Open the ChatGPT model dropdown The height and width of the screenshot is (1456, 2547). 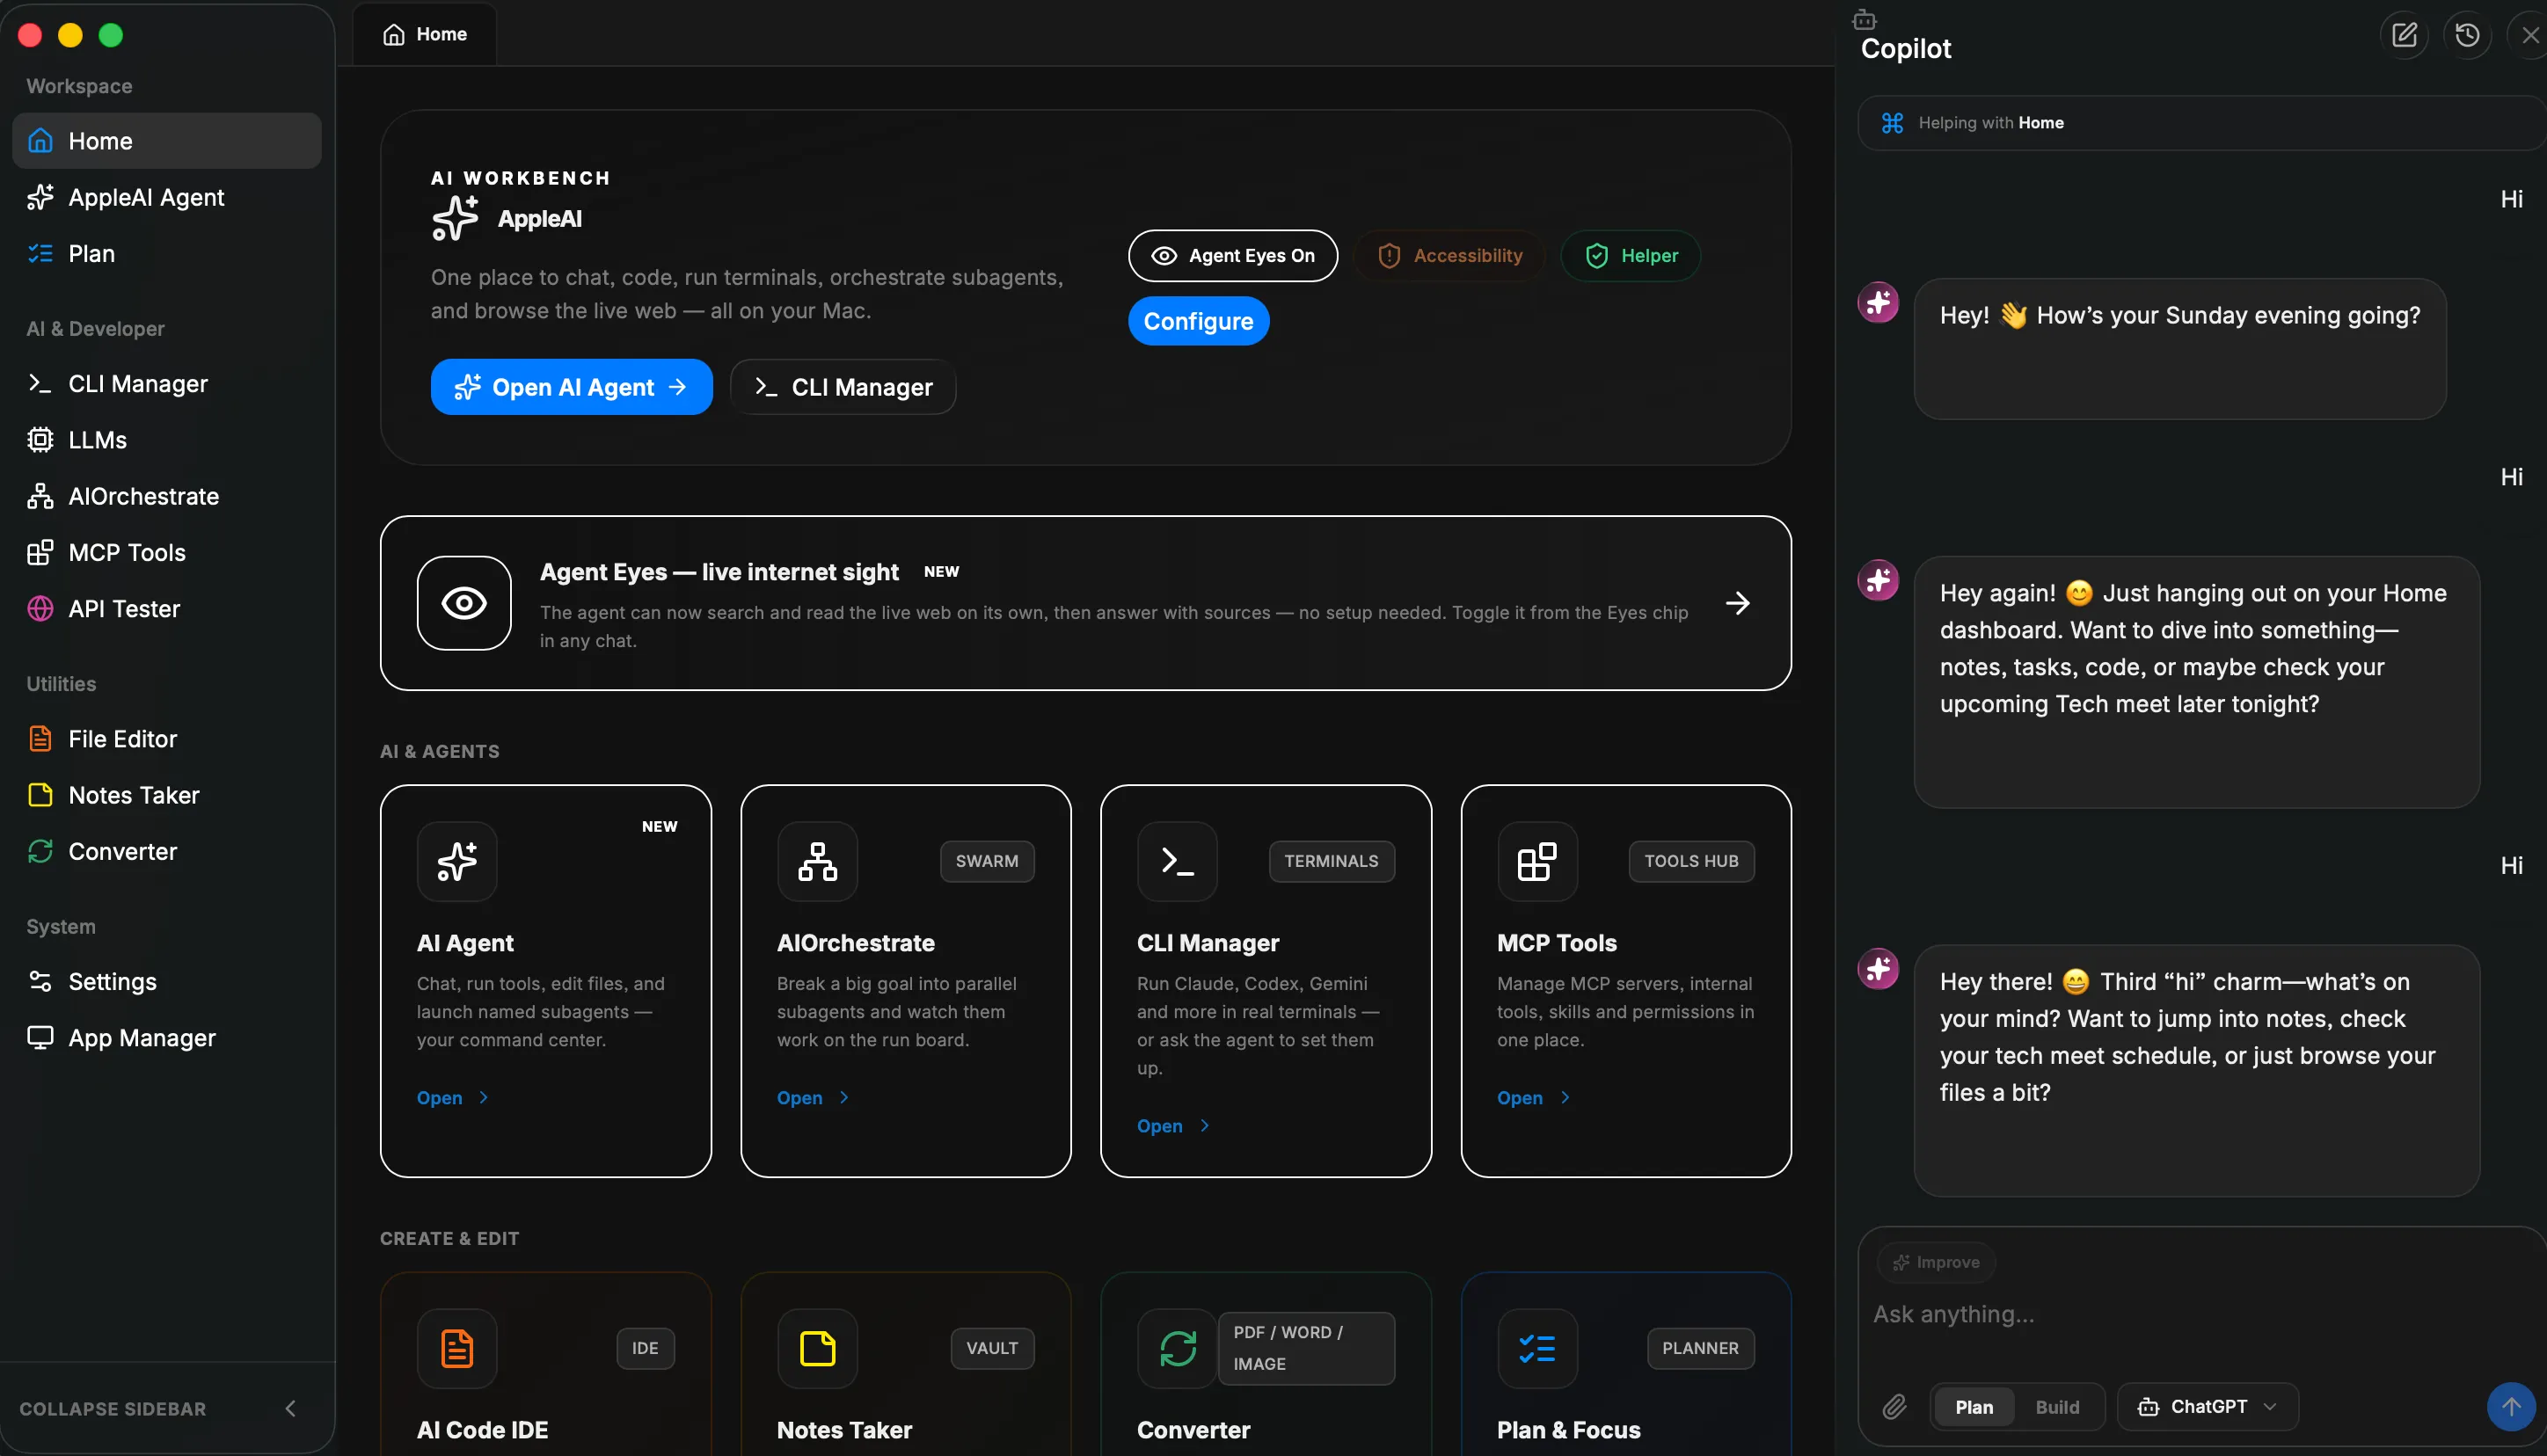coord(2208,1407)
